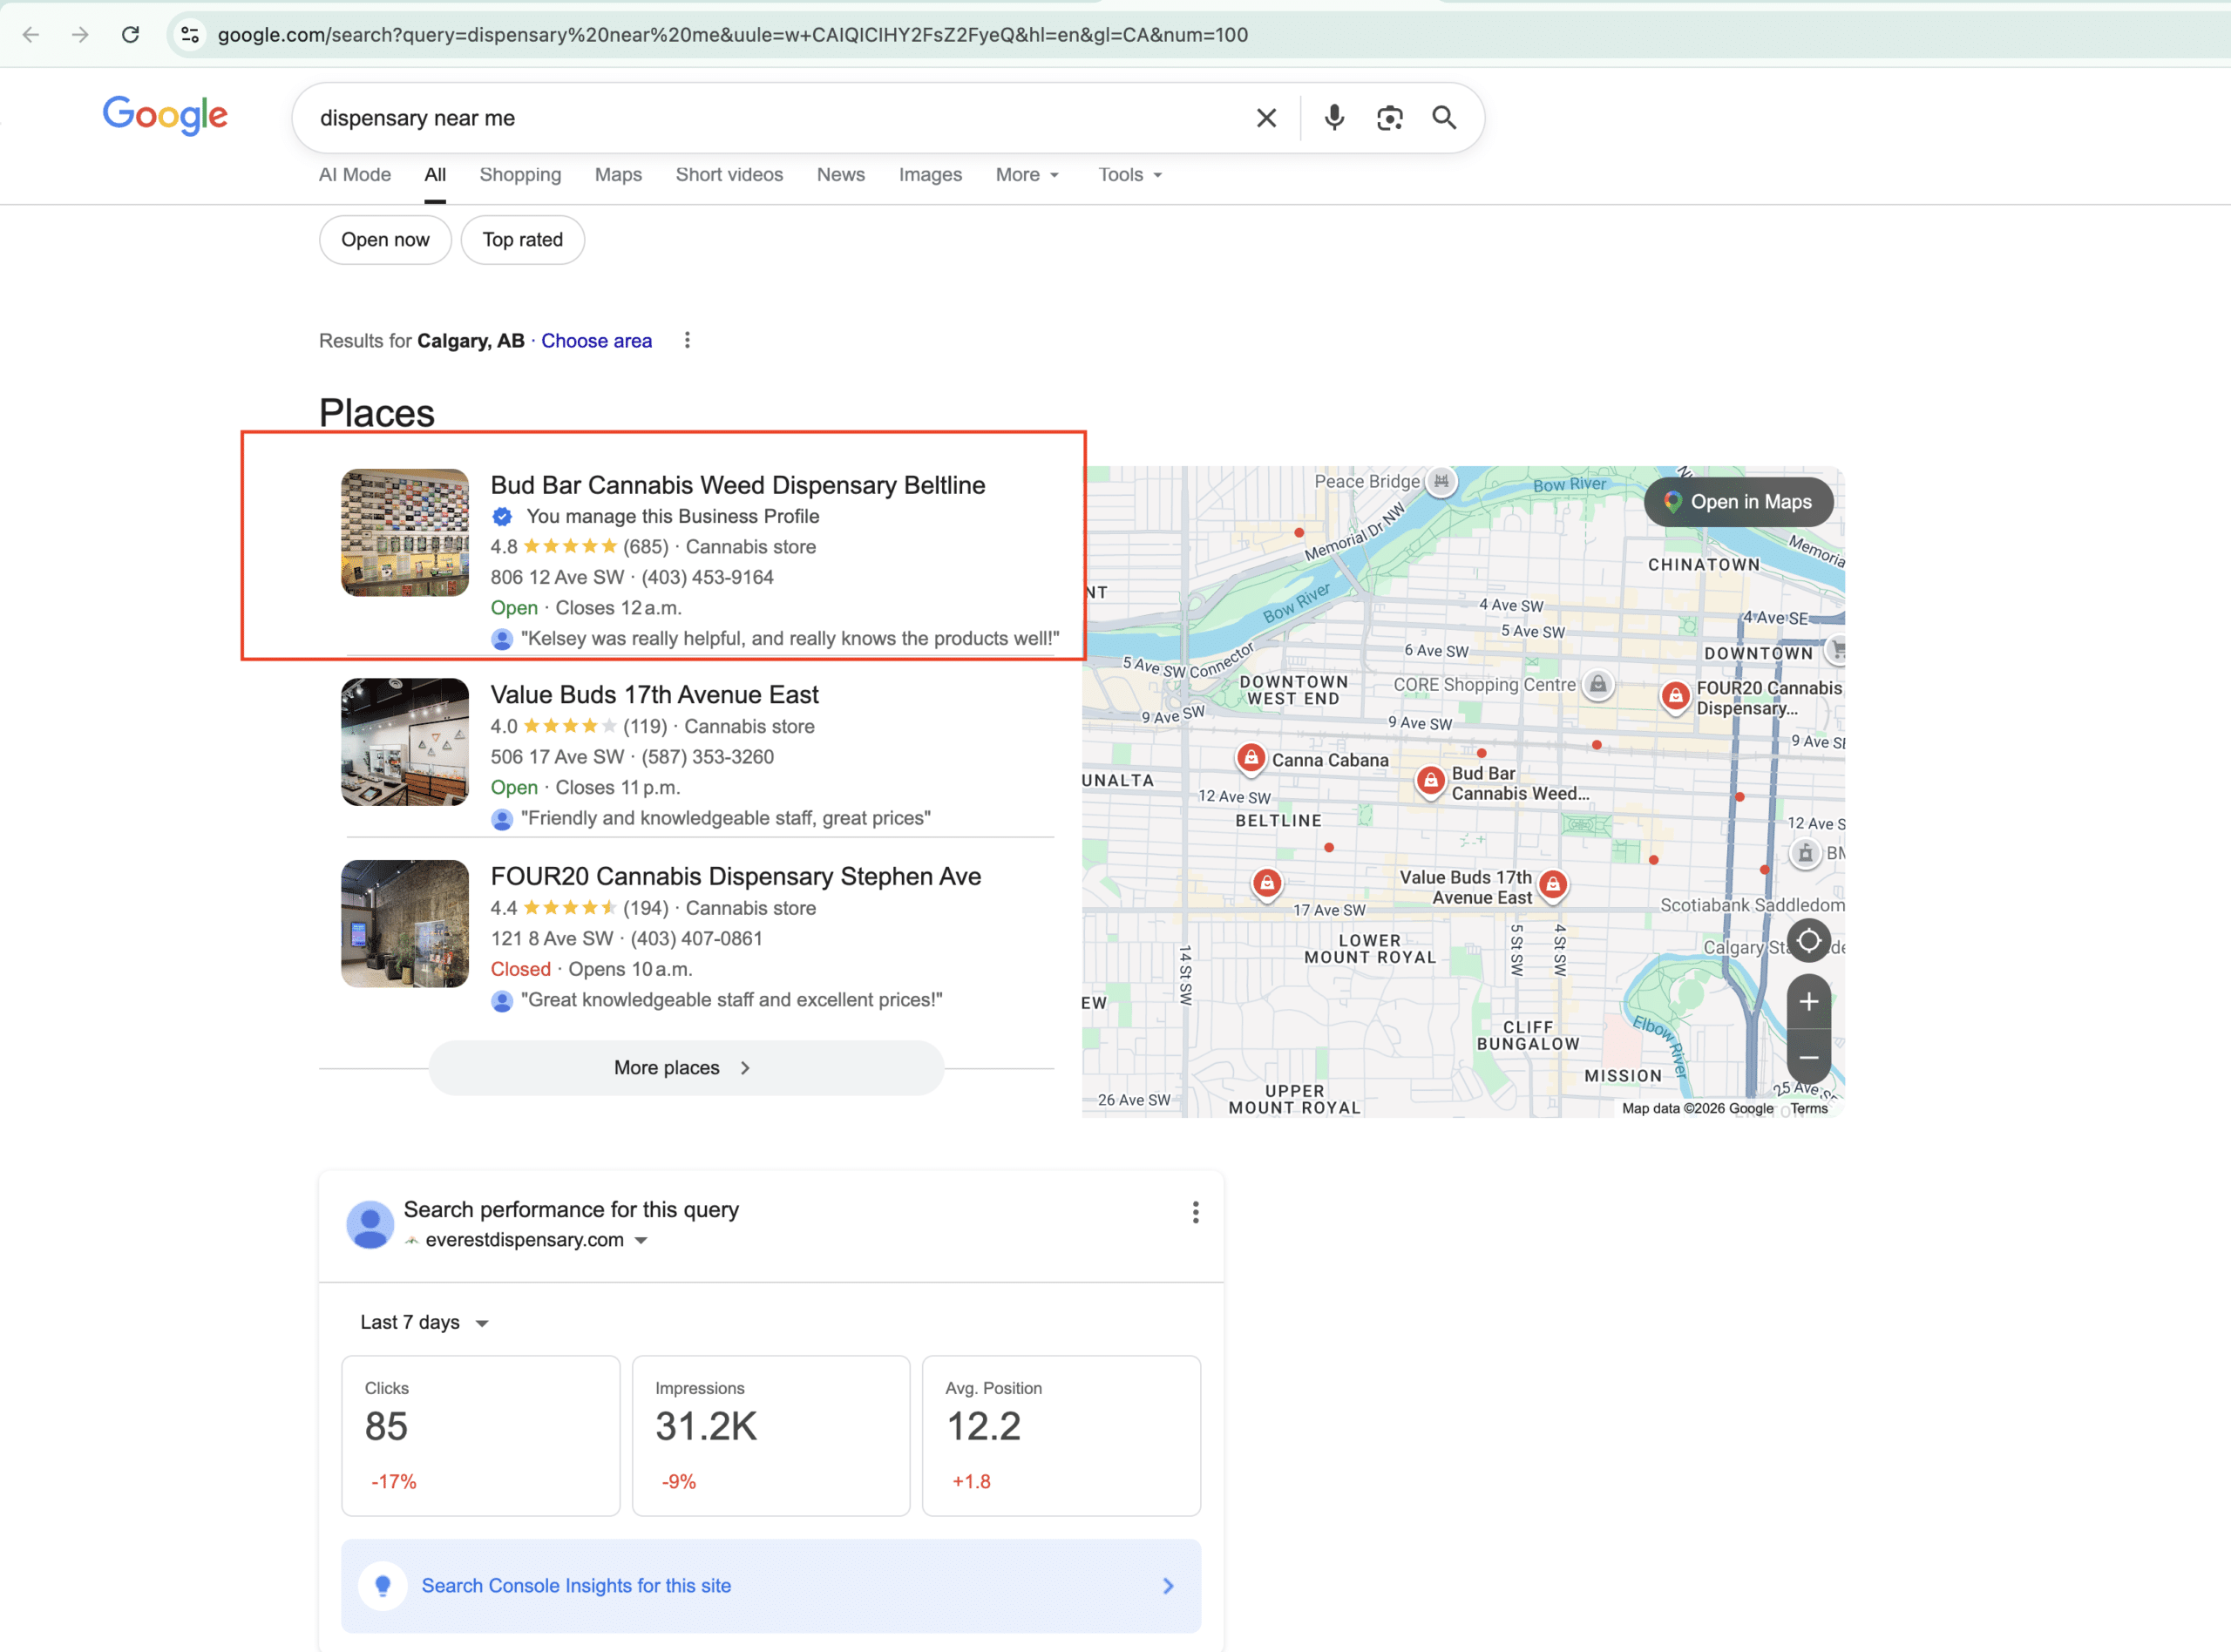
Task: Switch to the Maps tab
Action: tap(618, 174)
